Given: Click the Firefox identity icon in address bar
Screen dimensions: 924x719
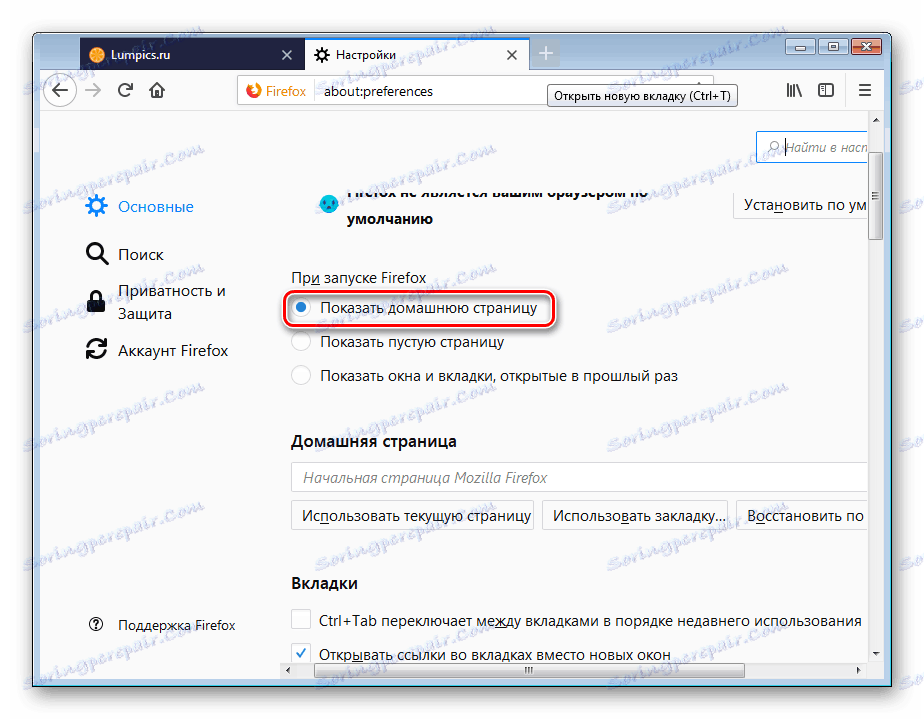Looking at the screenshot, I should (x=254, y=91).
